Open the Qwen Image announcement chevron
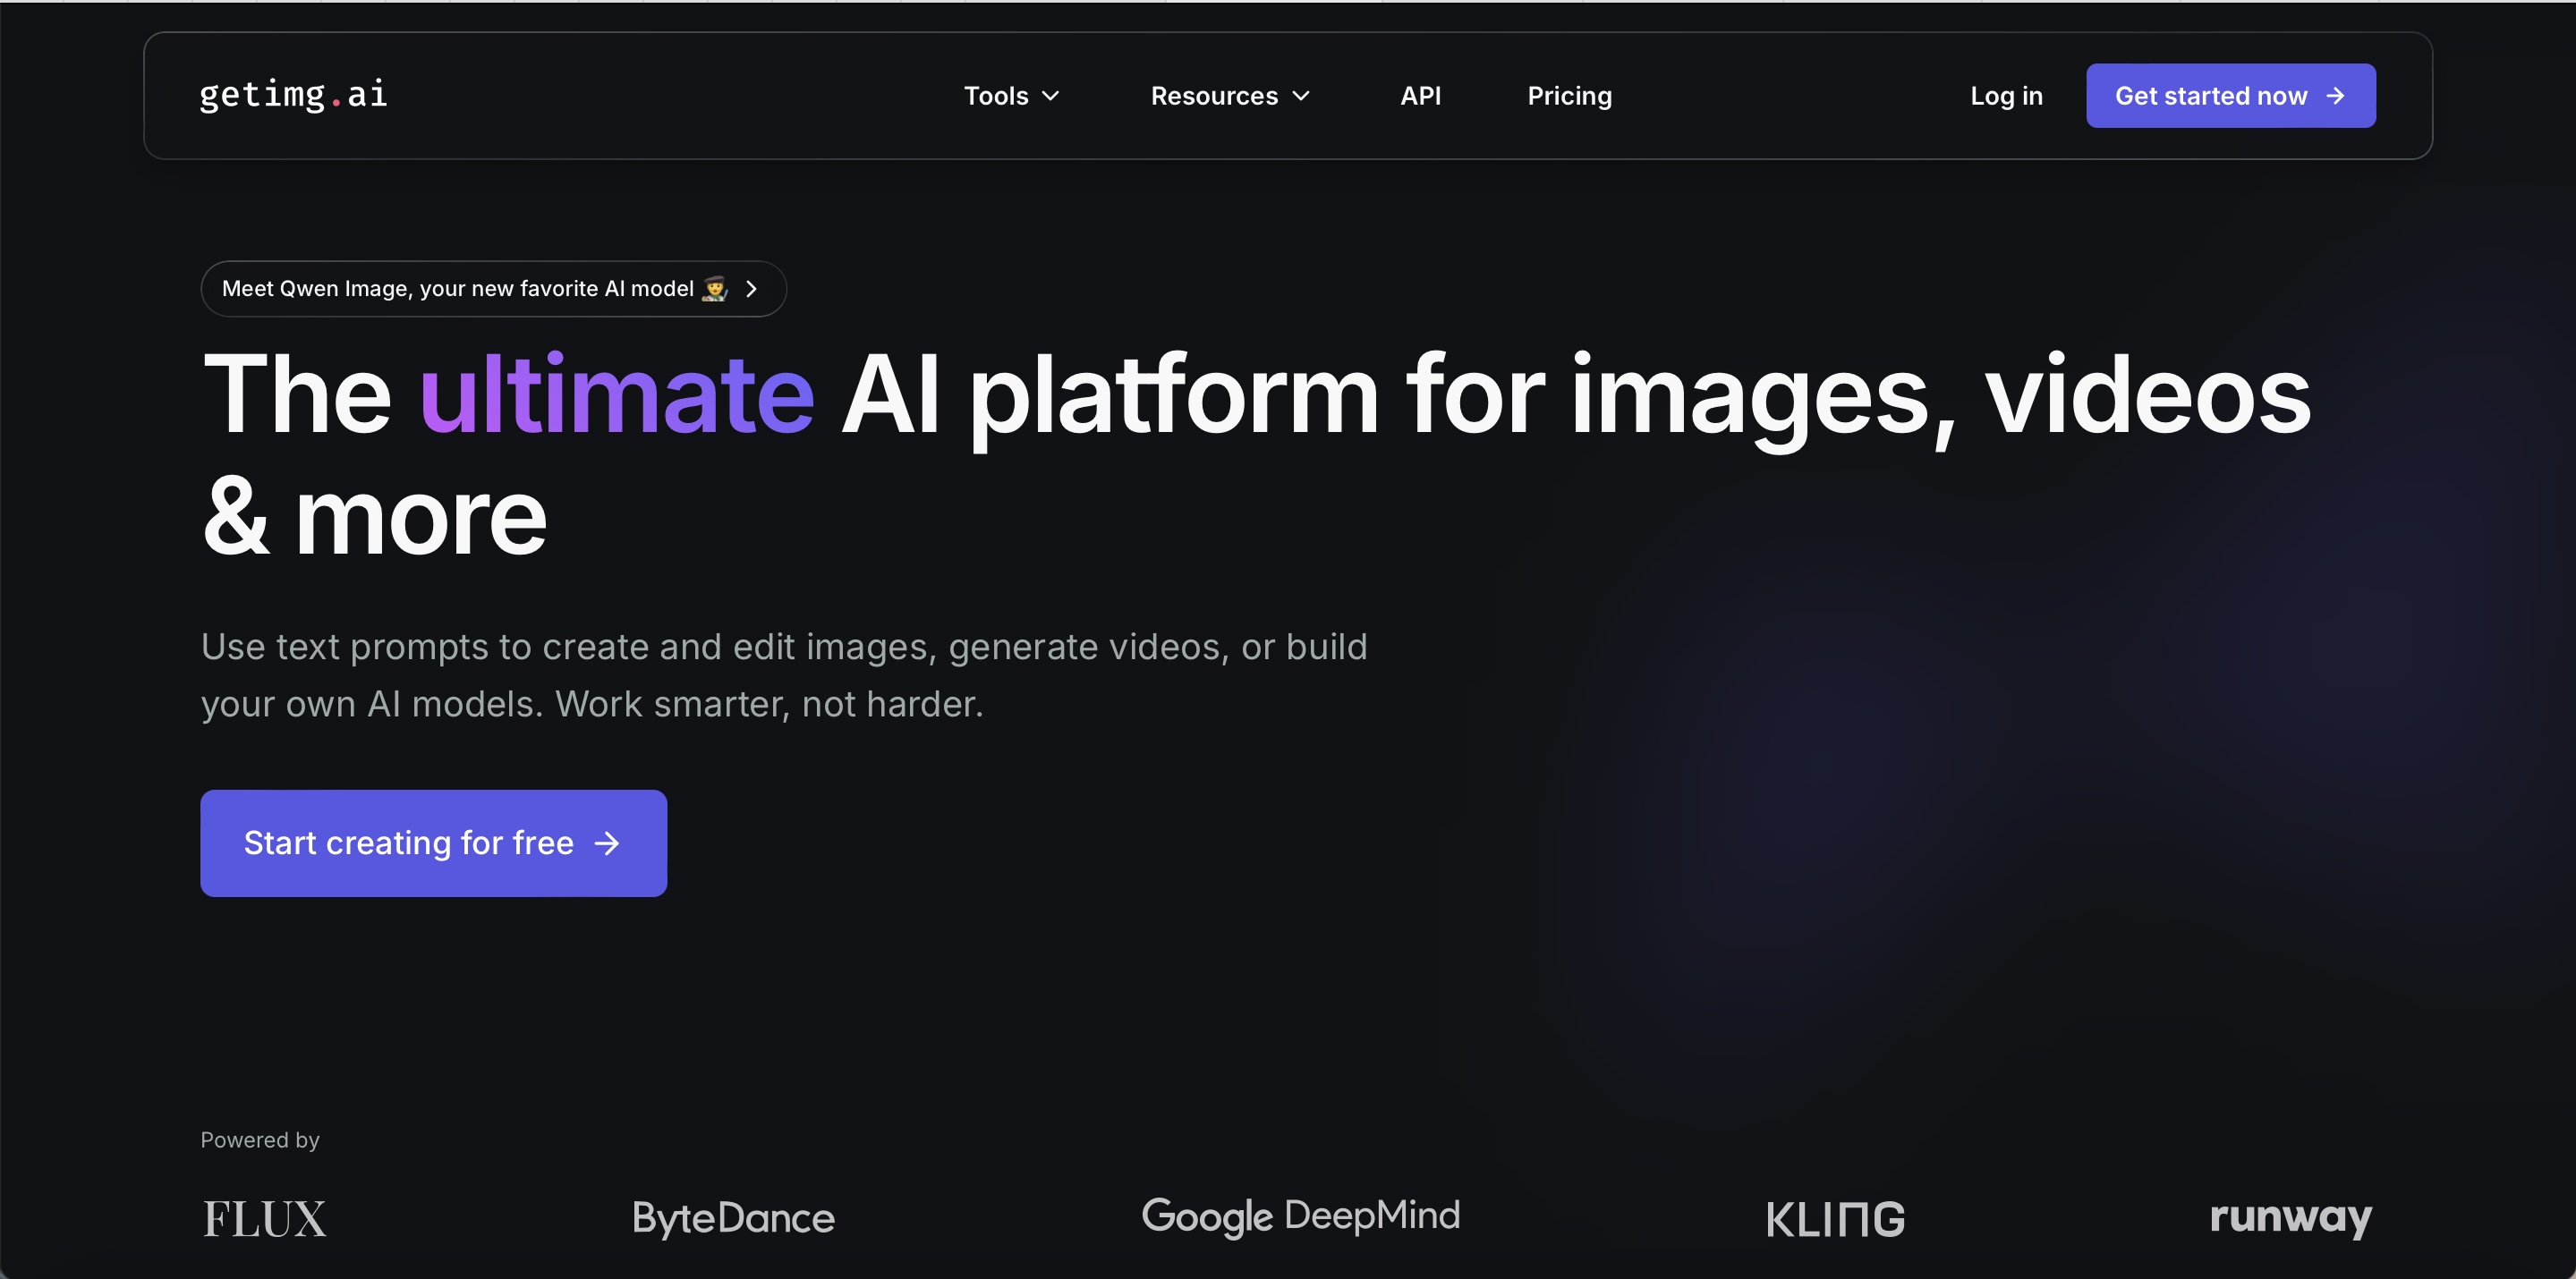The width and height of the screenshot is (2576, 1279). click(751, 289)
